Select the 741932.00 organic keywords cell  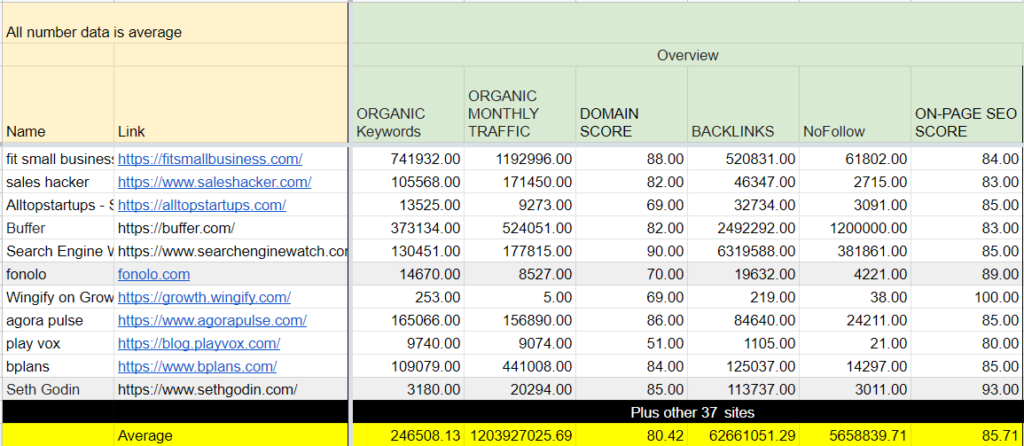pos(408,159)
